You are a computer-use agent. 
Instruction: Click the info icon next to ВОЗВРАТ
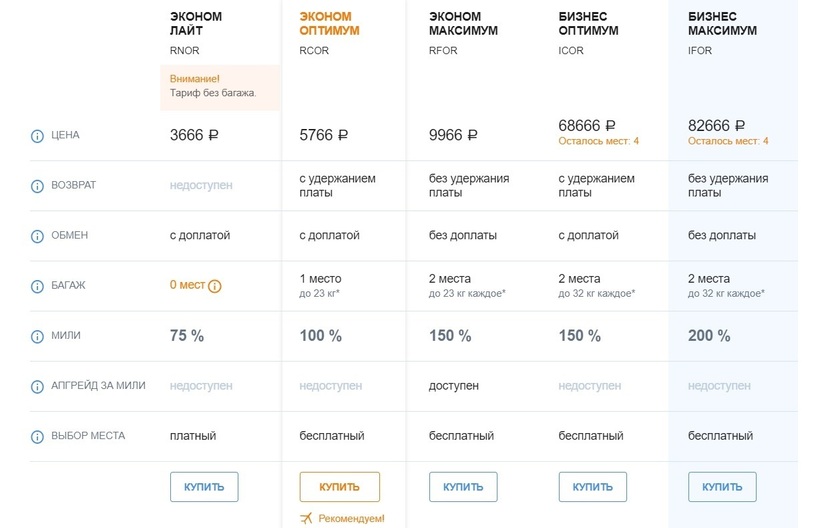[38, 186]
